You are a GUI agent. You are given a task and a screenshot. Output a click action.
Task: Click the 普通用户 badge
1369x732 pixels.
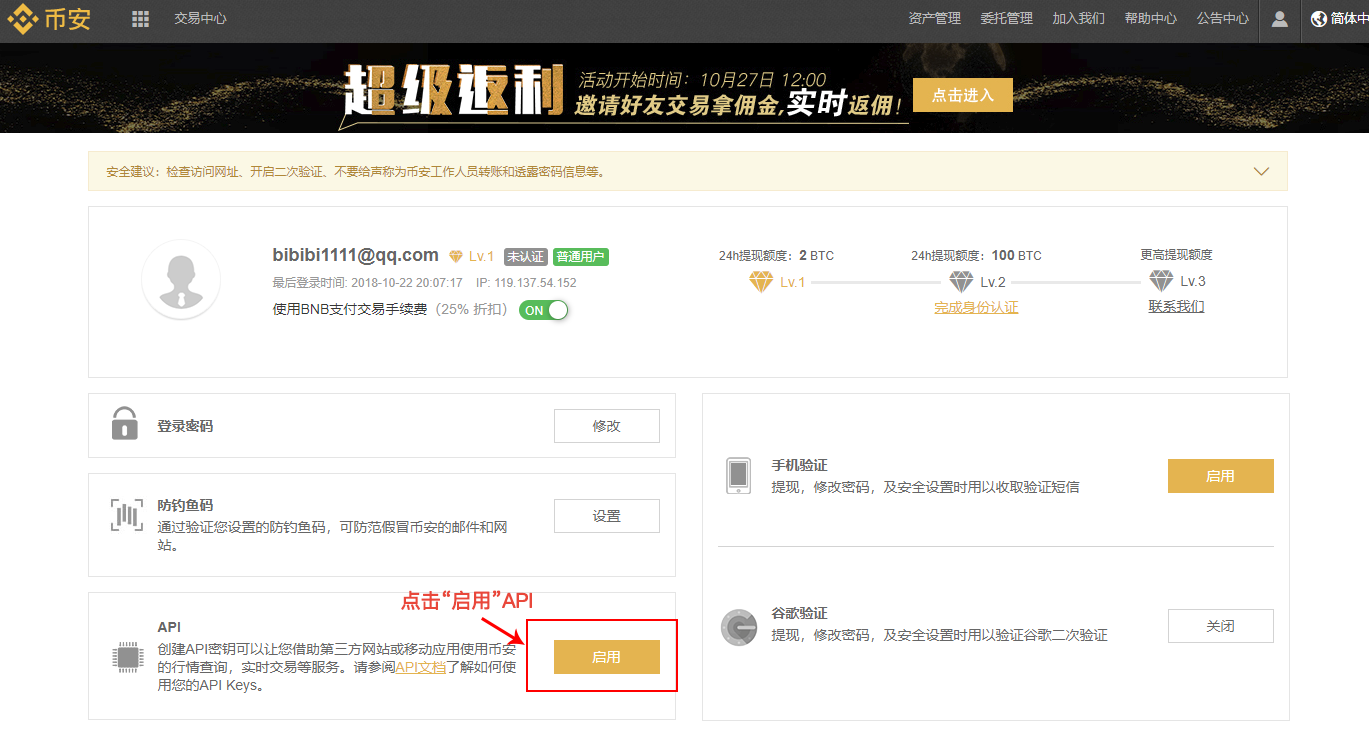pos(581,256)
